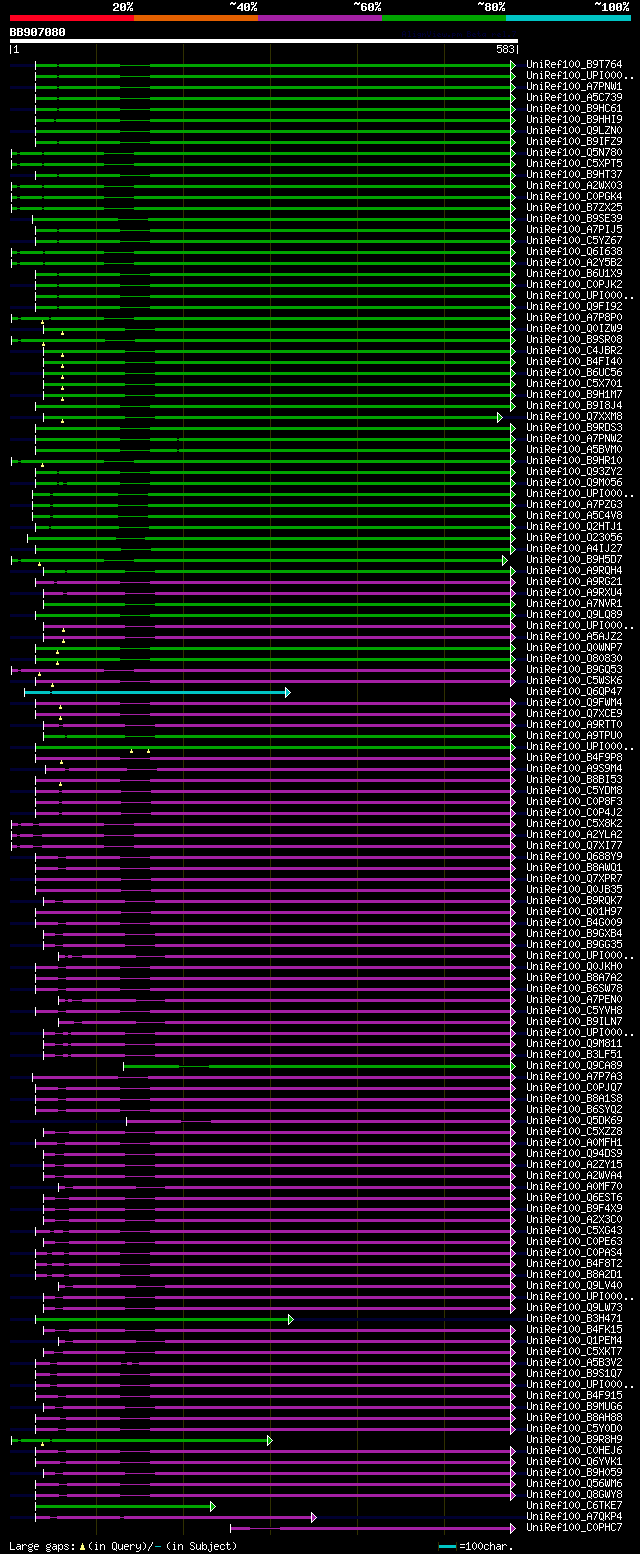Open hit UniRef100_B9H5D7
This screenshot has height=1554, width=640.
(574, 560)
